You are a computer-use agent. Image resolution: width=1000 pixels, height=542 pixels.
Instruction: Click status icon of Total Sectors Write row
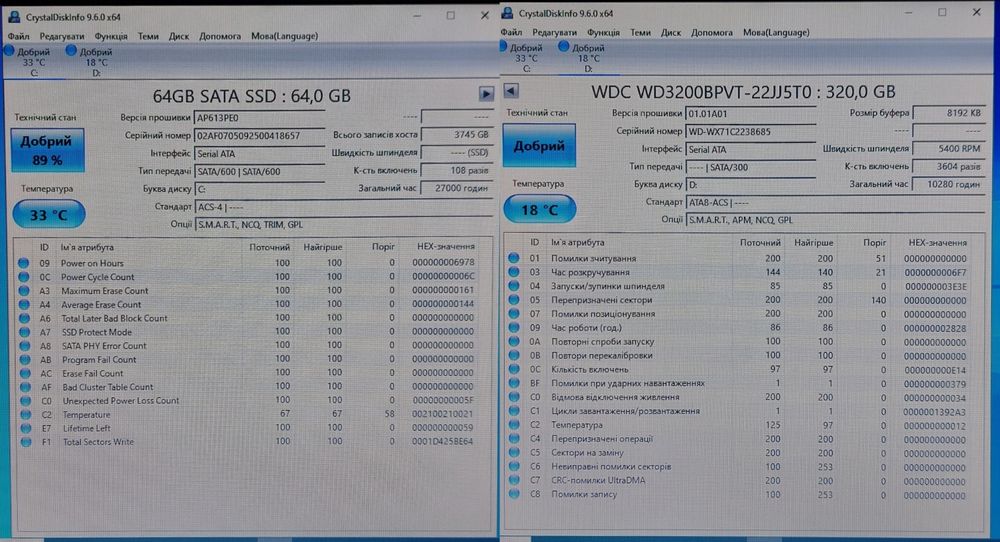[26, 442]
